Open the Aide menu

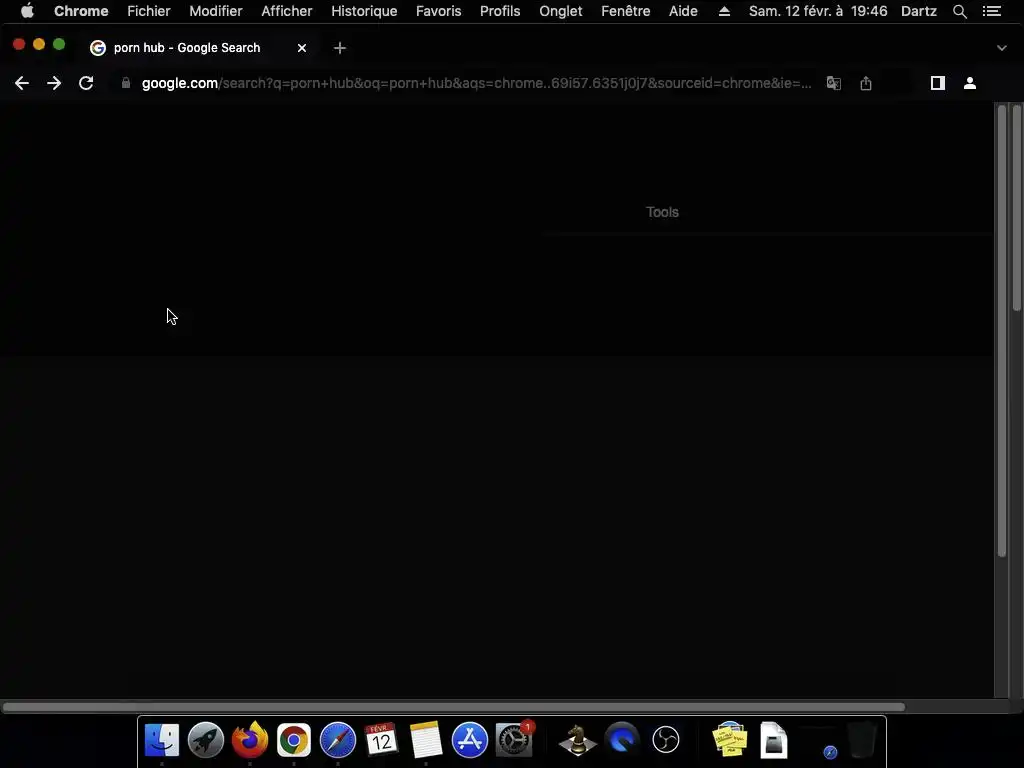click(x=682, y=11)
